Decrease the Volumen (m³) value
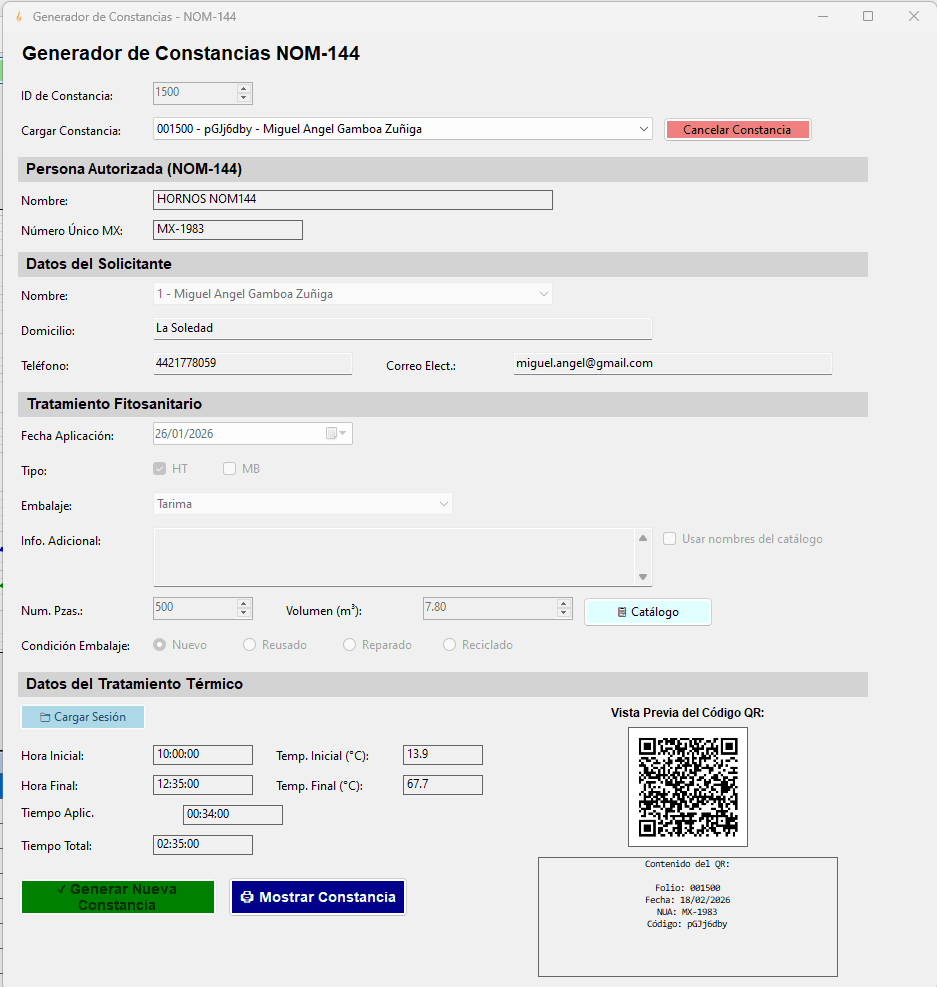 point(564,612)
